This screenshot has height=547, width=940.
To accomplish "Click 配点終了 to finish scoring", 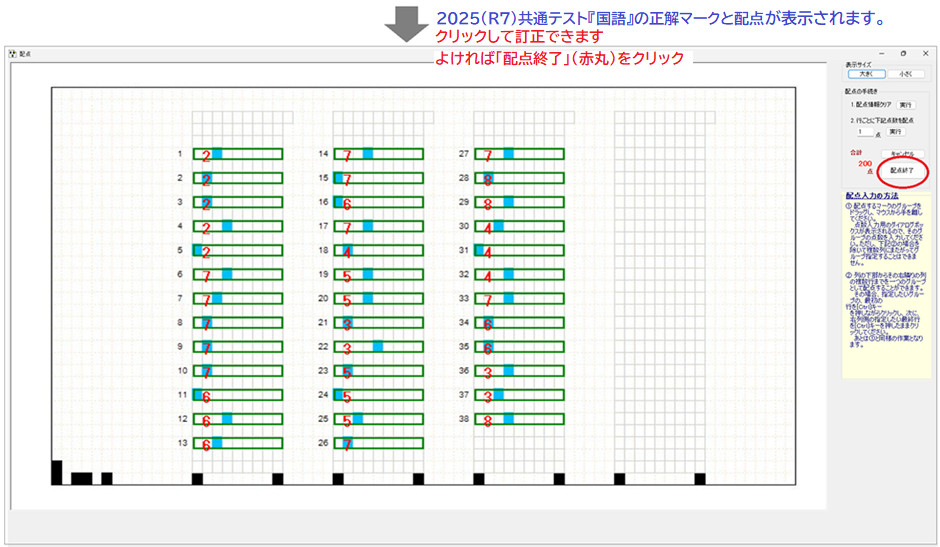I will tap(902, 171).
